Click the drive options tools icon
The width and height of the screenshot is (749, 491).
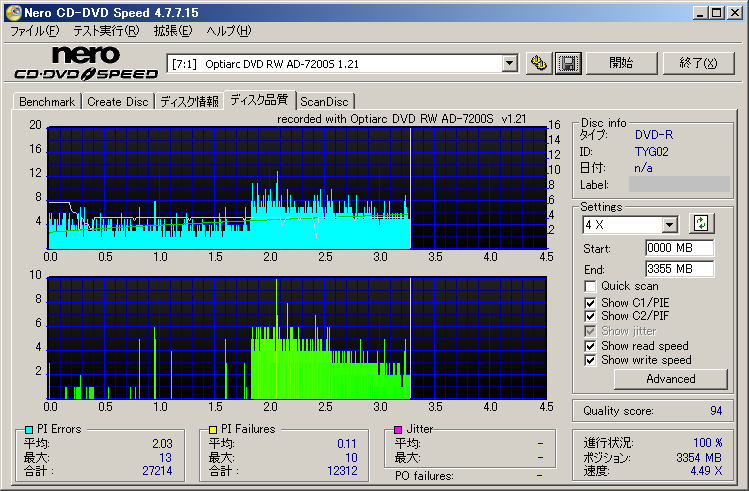pos(539,63)
